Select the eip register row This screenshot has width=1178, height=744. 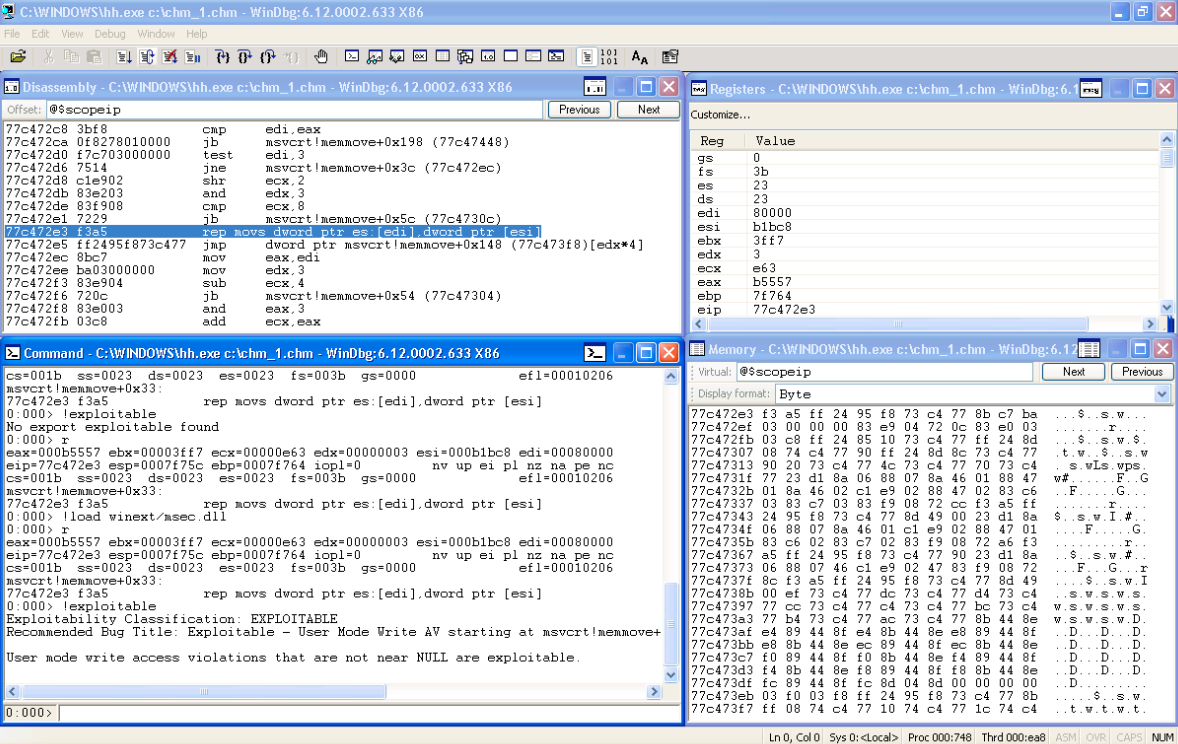tap(925, 310)
